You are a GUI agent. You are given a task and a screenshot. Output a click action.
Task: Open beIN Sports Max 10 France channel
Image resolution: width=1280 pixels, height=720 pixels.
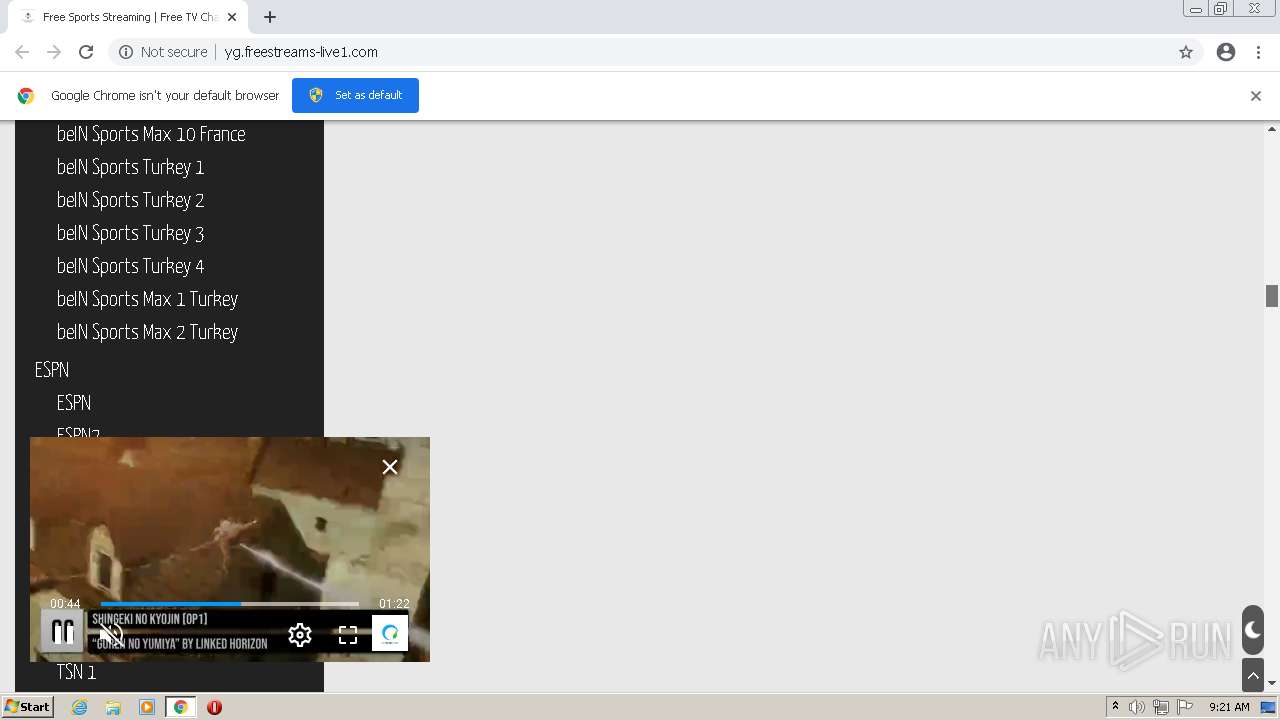151,134
